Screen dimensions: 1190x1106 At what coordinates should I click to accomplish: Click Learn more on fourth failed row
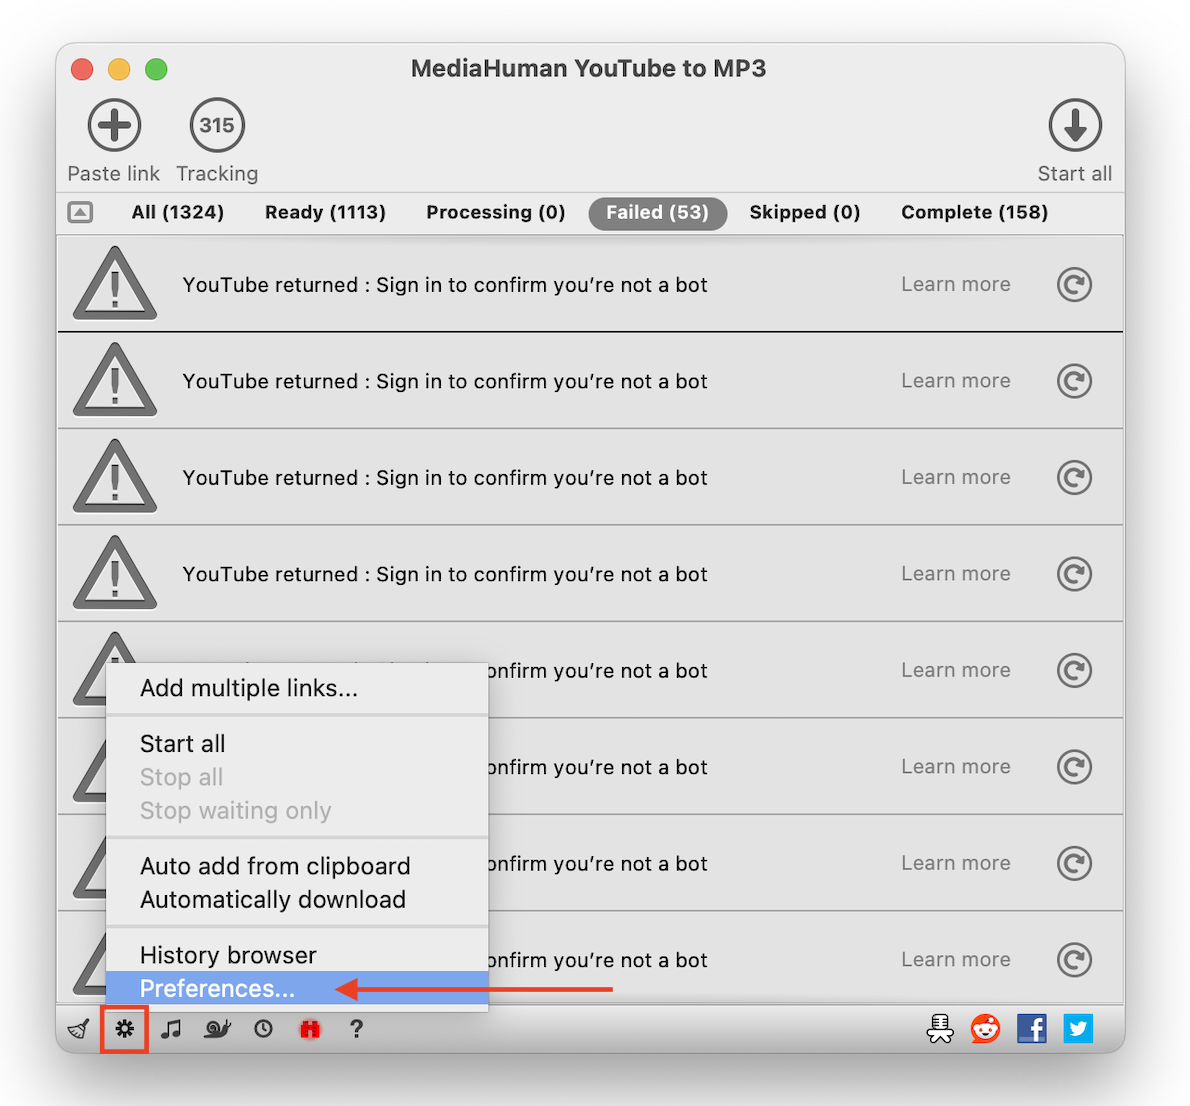pyautogui.click(x=955, y=574)
